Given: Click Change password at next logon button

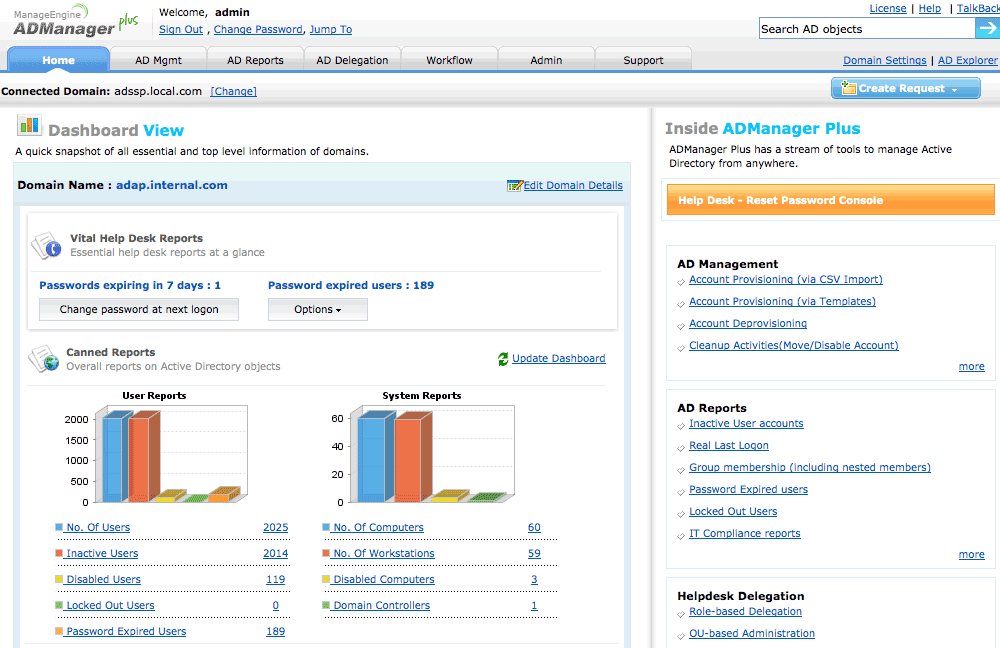Looking at the screenshot, I should [x=139, y=309].
